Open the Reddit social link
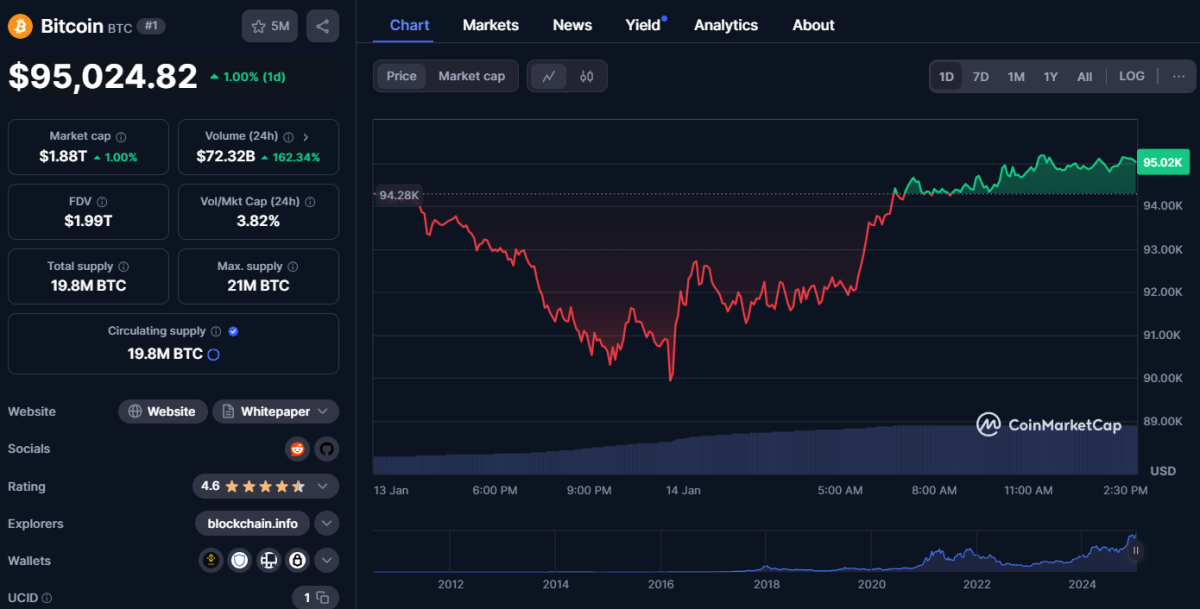The image size is (1200, 609). tap(297, 449)
